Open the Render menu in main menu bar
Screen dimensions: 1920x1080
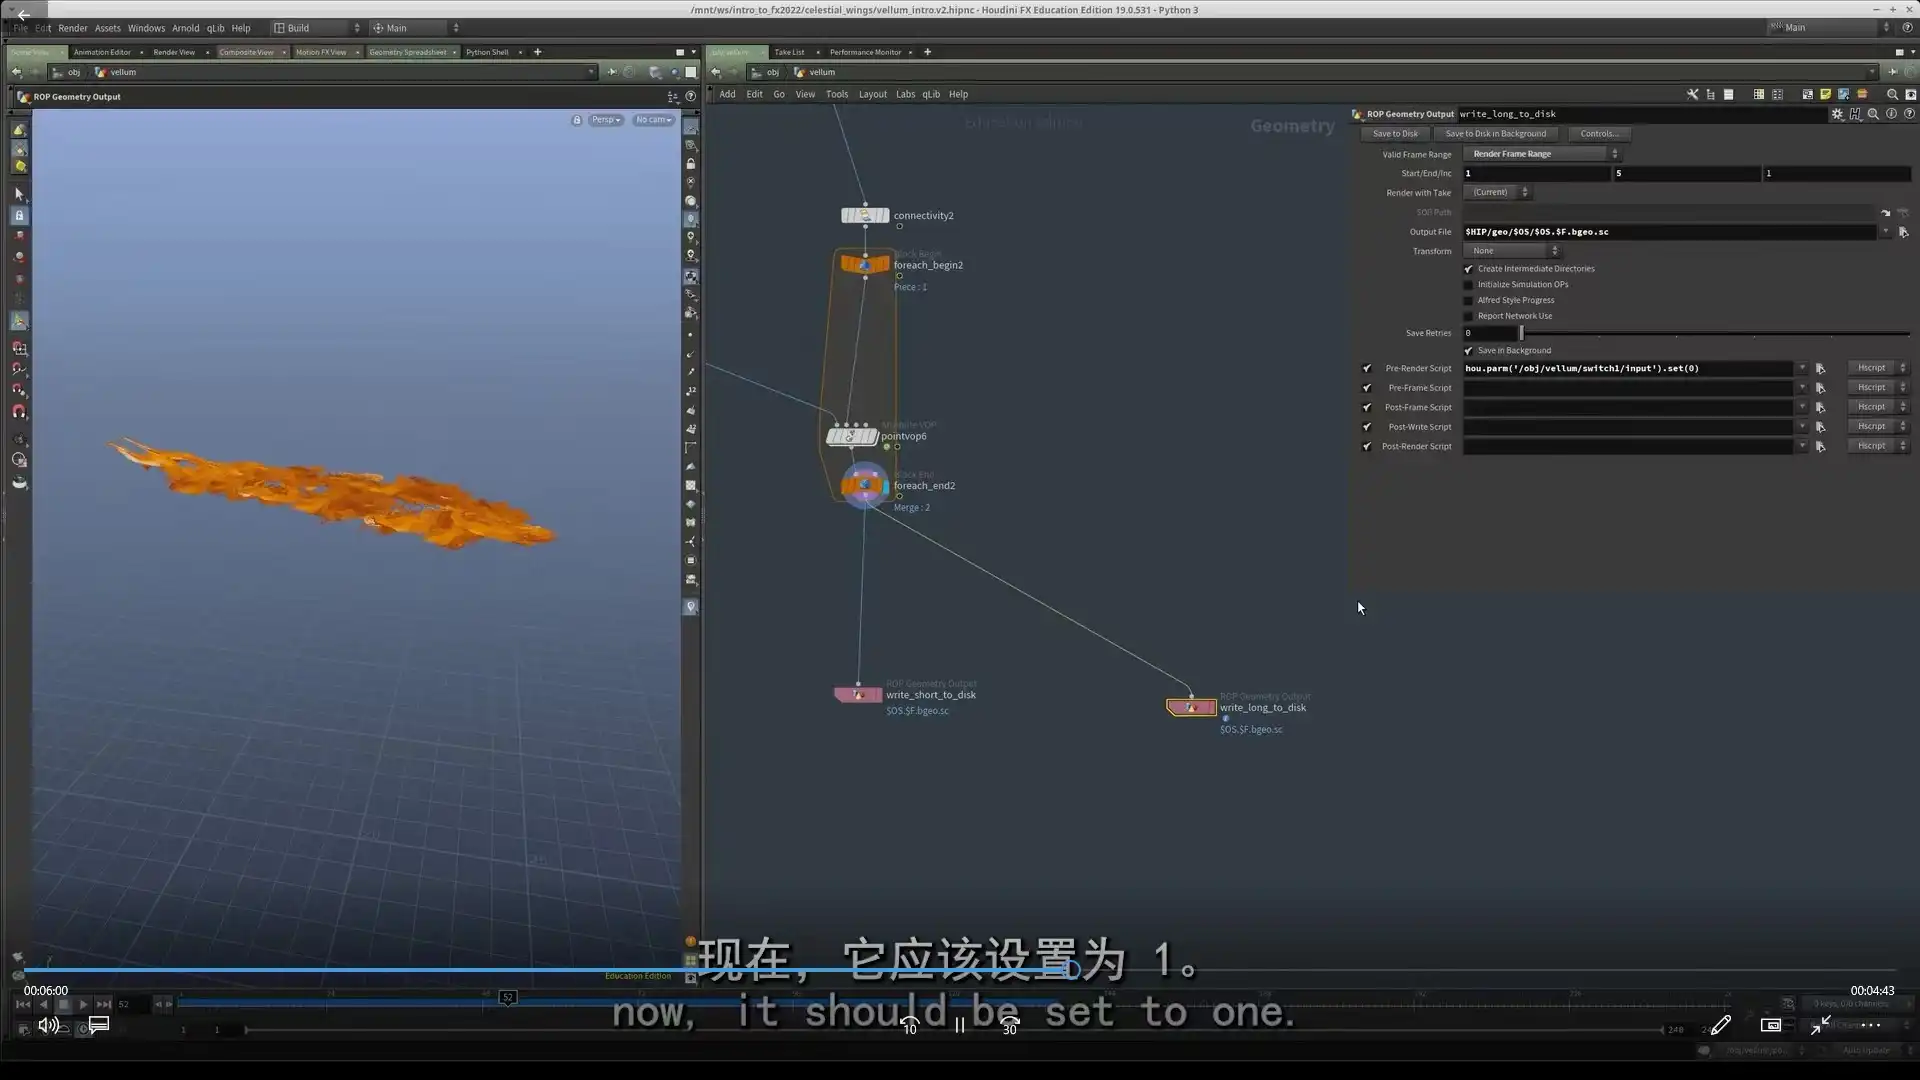73,28
